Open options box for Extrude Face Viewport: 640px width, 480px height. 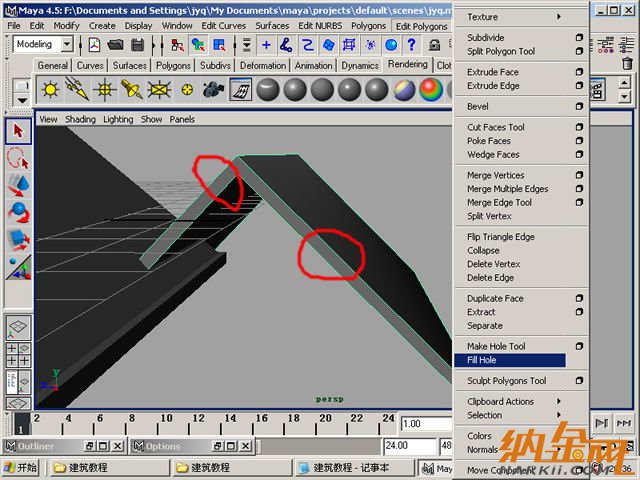tap(579, 72)
